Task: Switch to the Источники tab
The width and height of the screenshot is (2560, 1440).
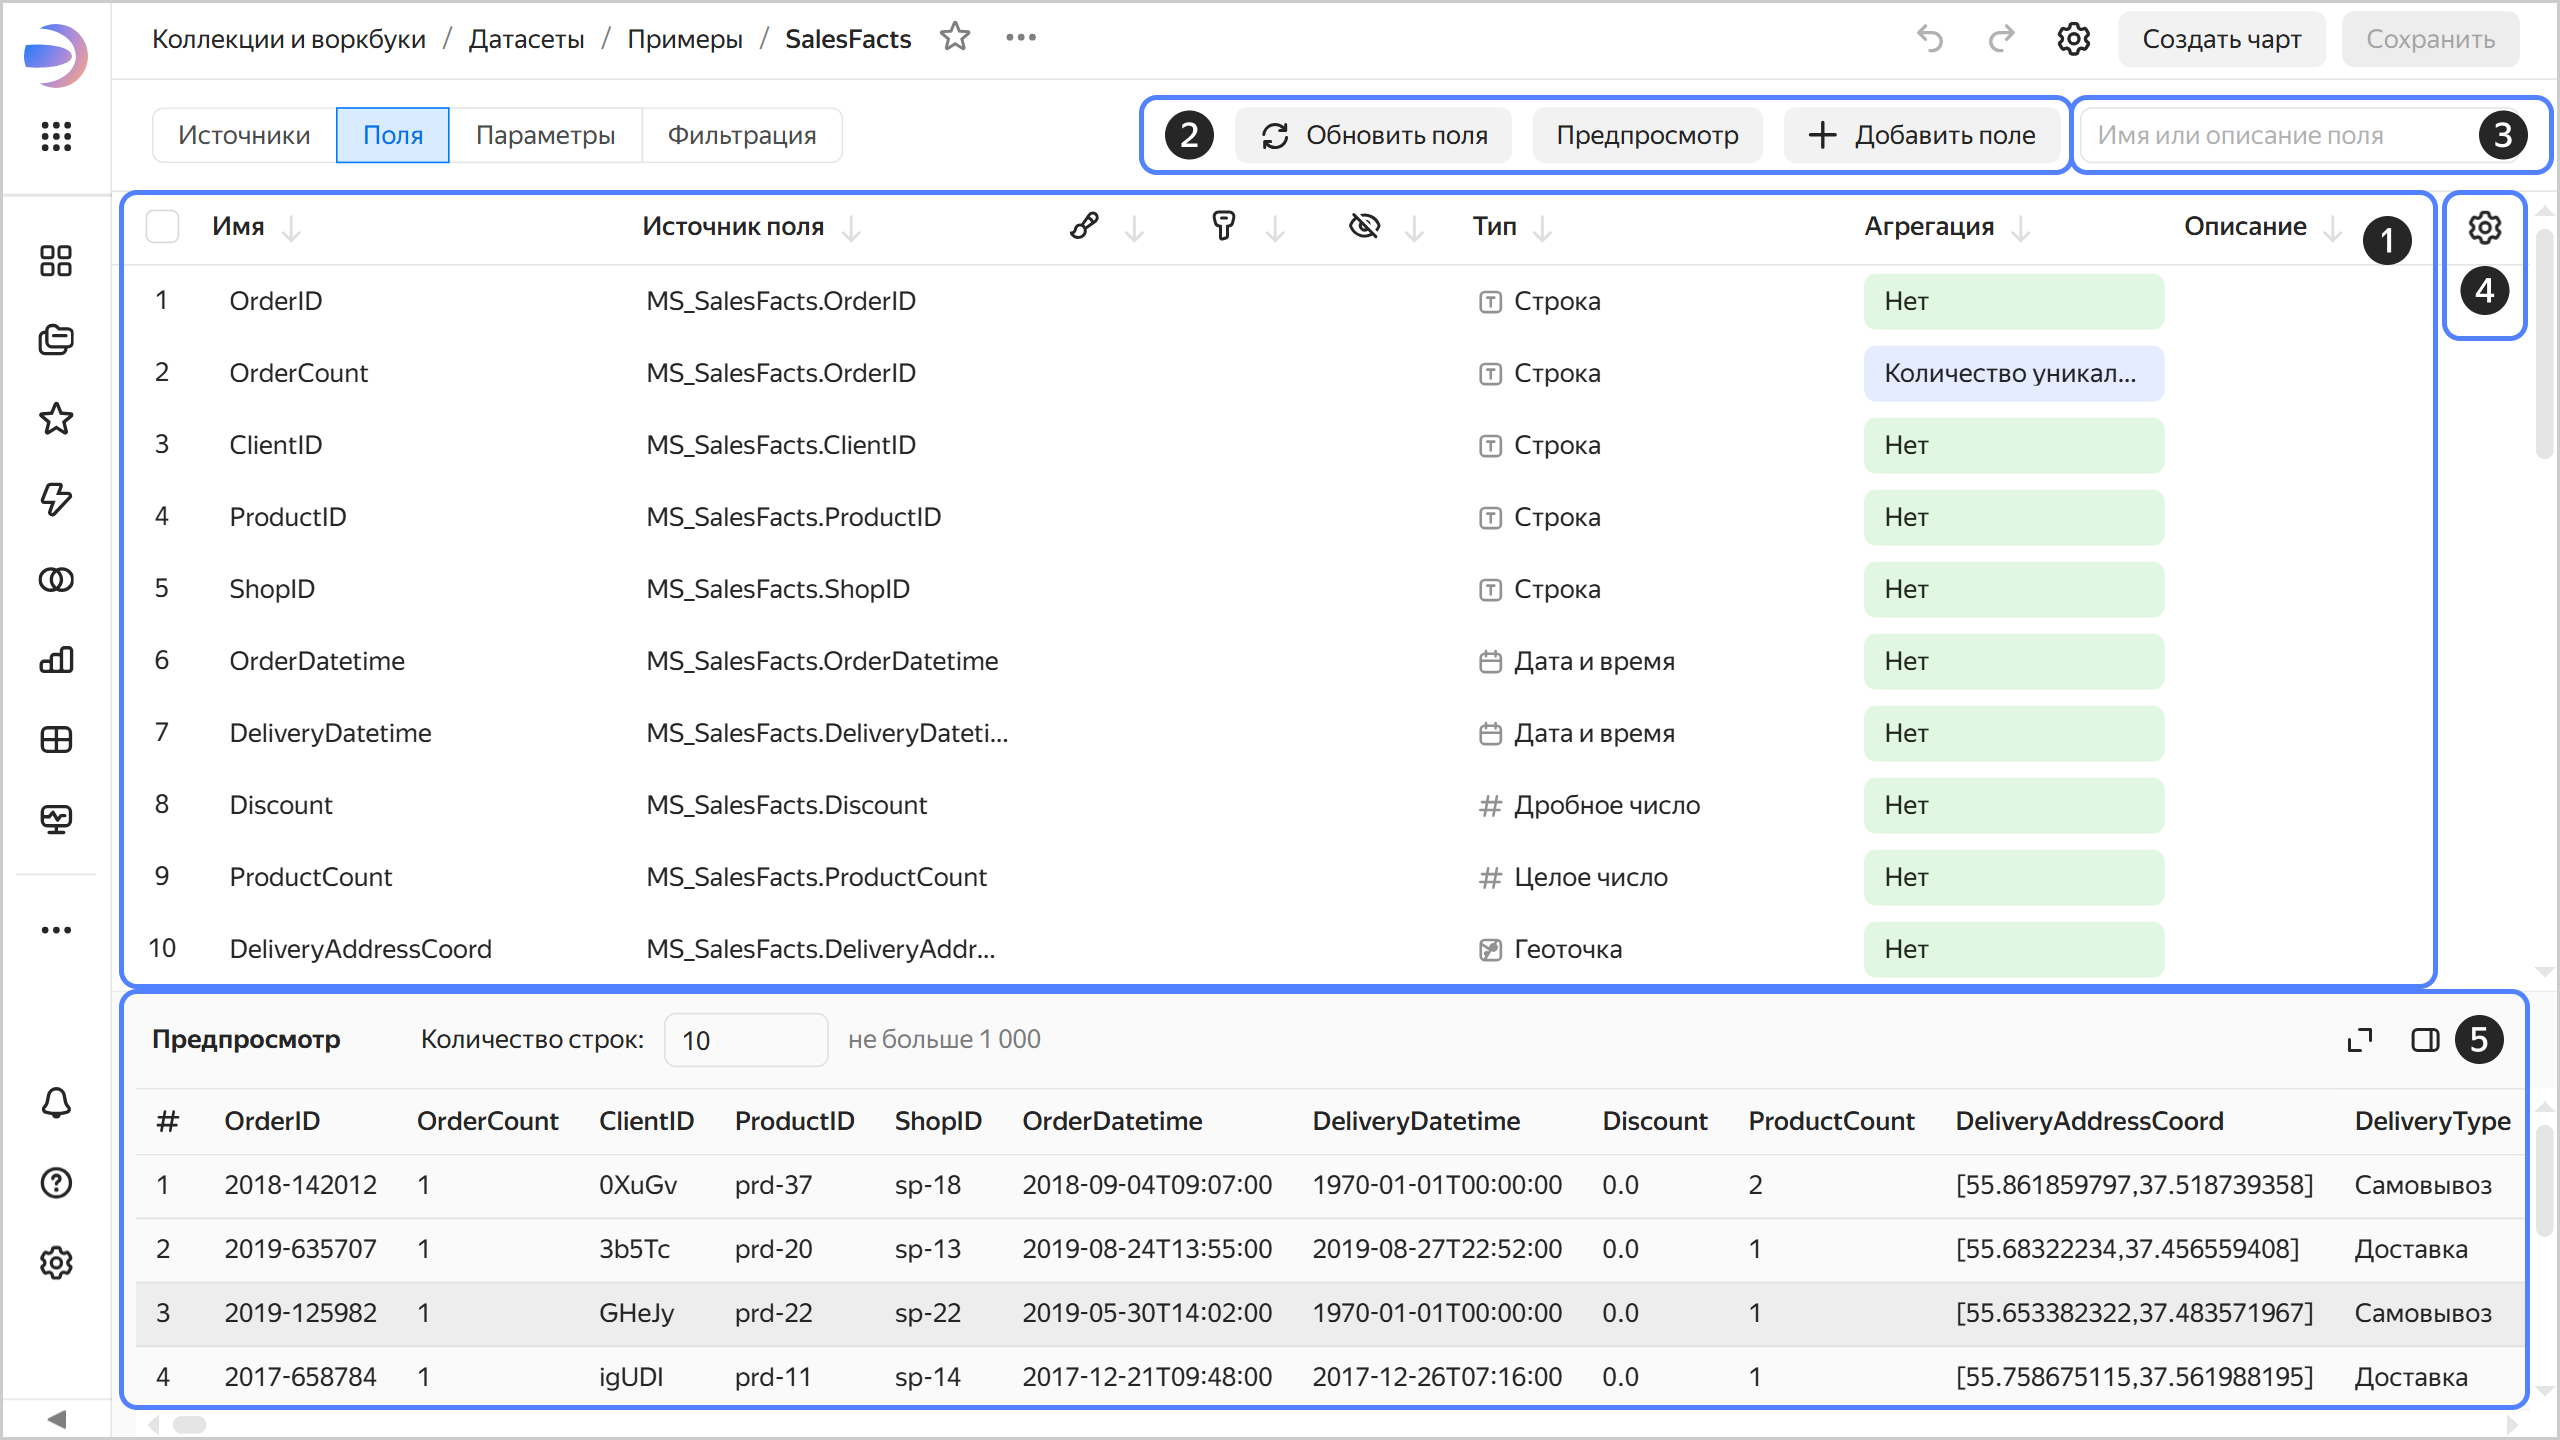Action: tap(244, 134)
